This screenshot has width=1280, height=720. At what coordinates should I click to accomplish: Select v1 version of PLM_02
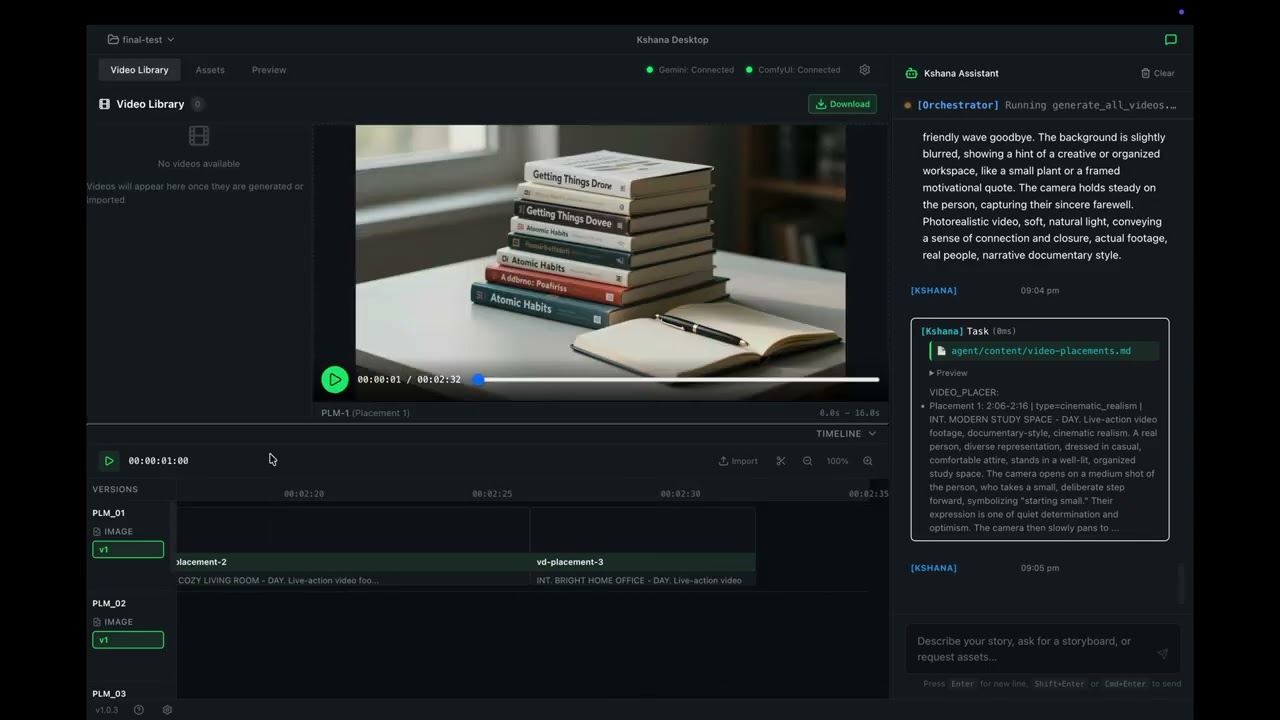click(128, 640)
